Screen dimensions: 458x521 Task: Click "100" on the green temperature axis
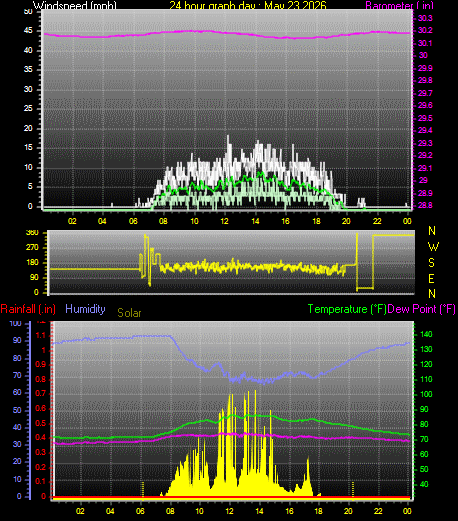point(426,394)
